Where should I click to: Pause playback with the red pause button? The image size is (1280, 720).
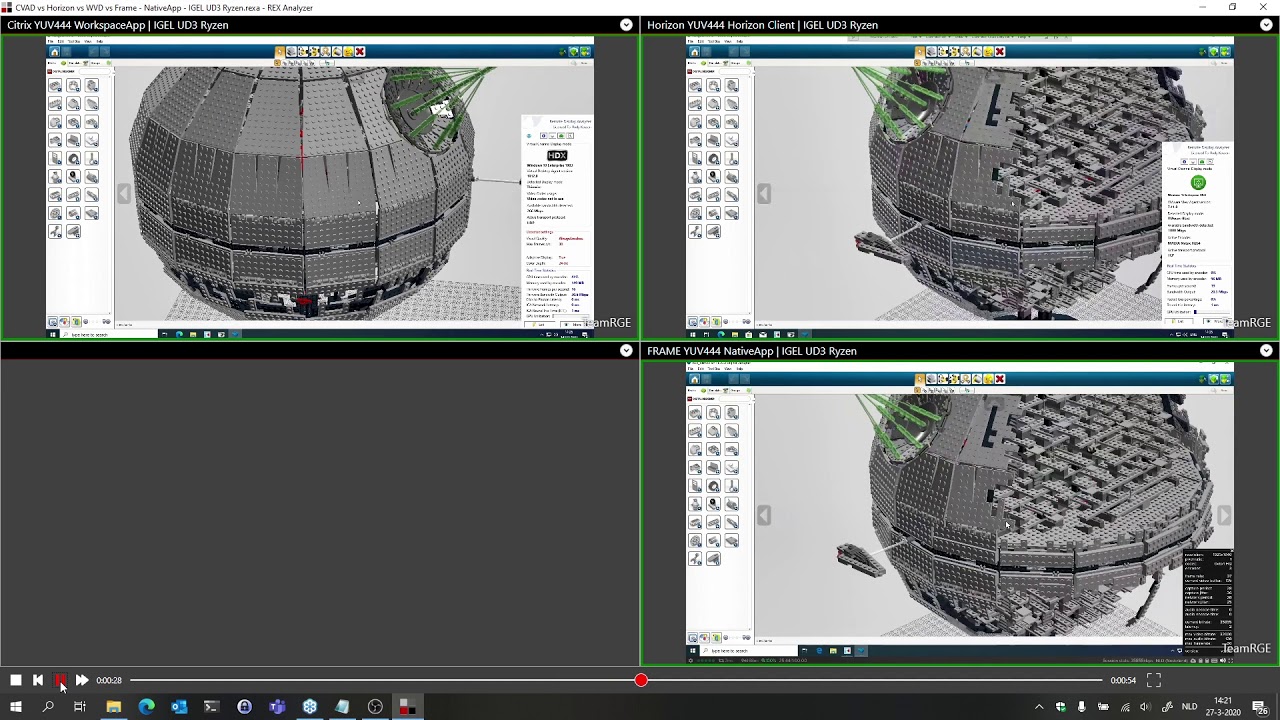[x=60, y=680]
